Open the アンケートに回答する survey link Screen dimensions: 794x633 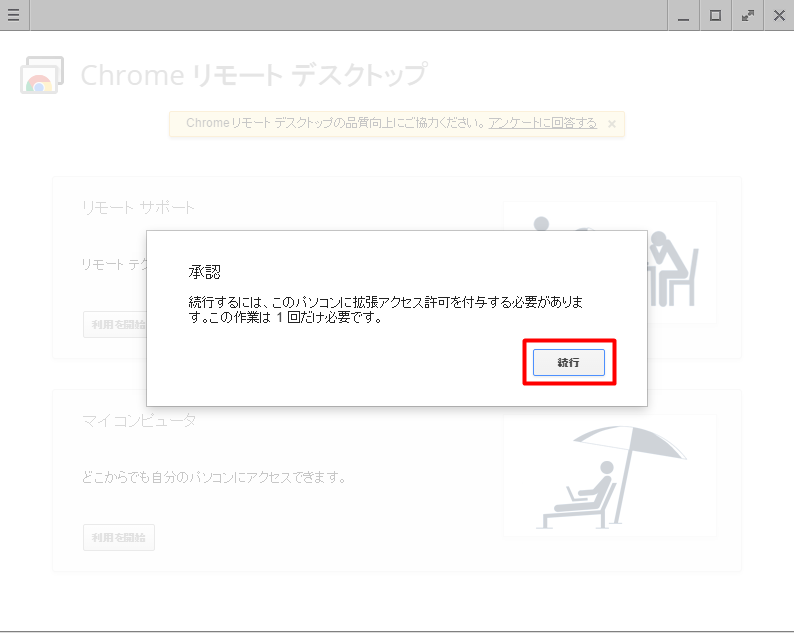tap(542, 123)
